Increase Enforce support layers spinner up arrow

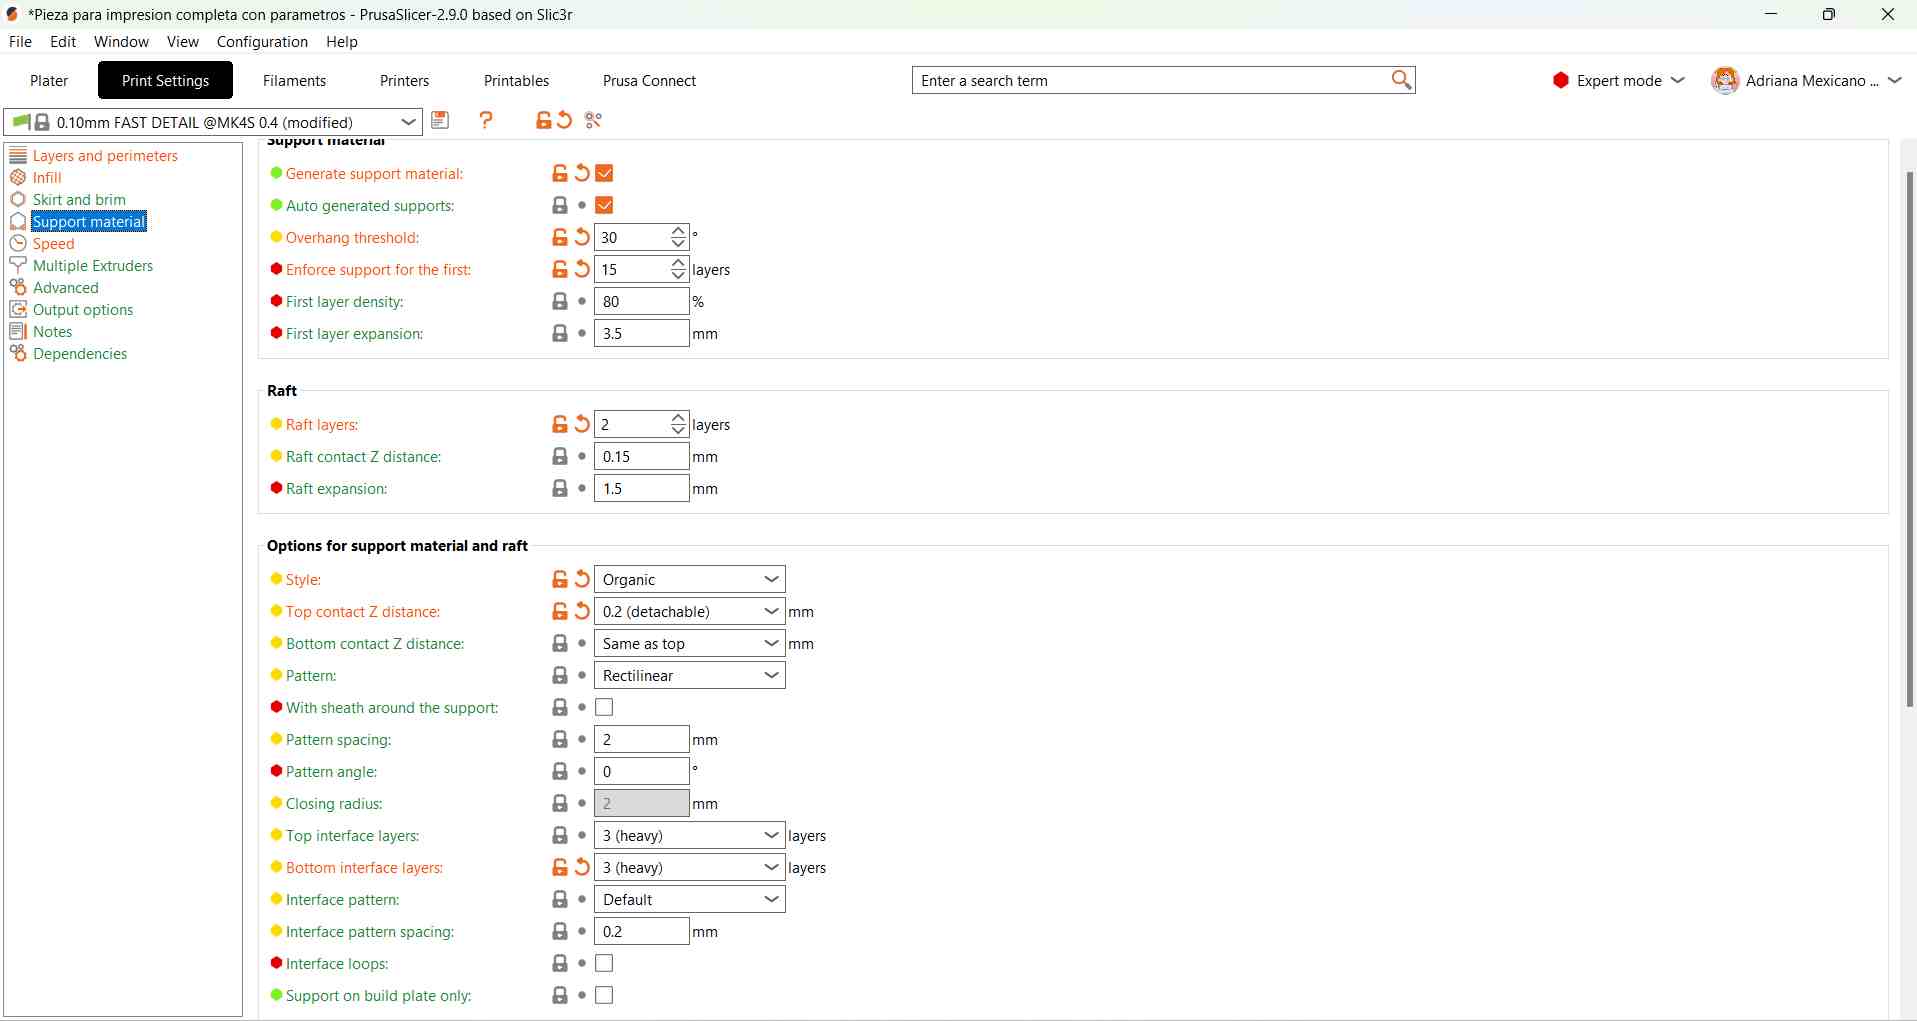click(679, 264)
